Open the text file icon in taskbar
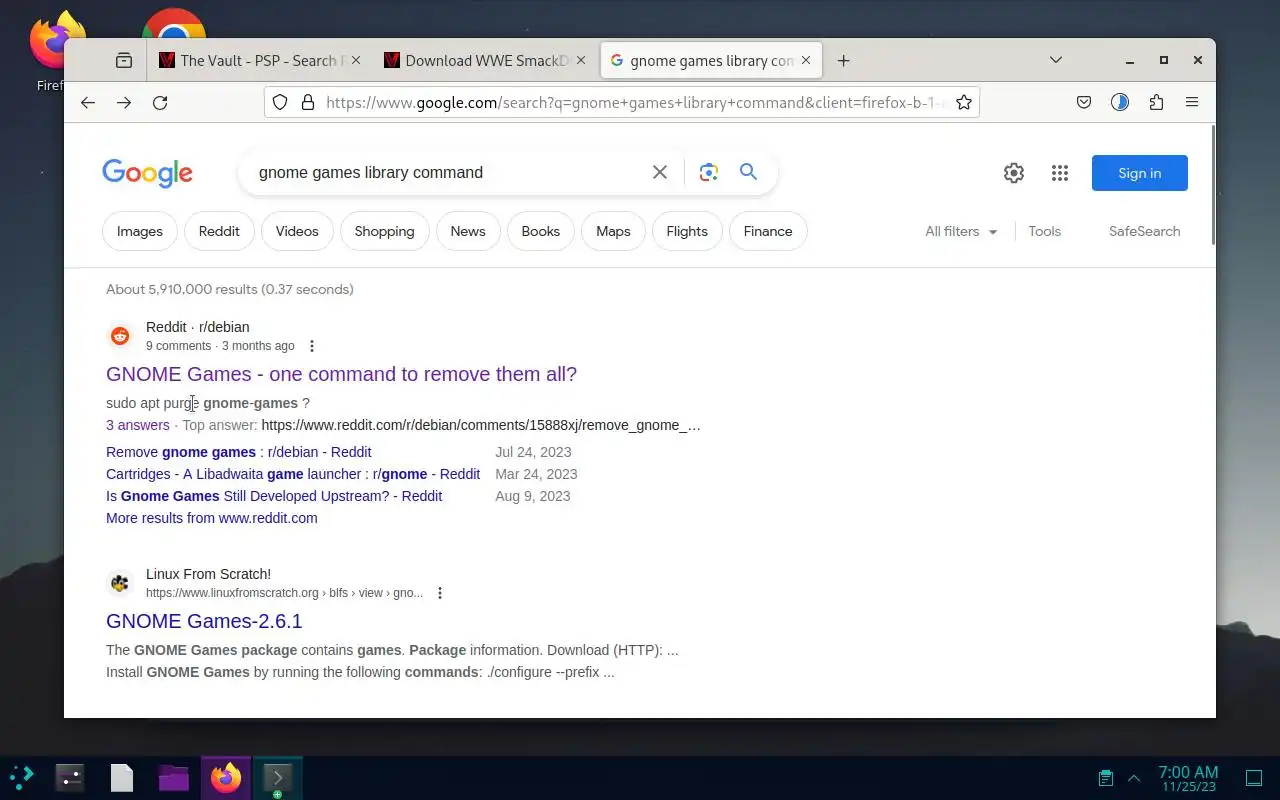The height and width of the screenshot is (800, 1280). click(x=122, y=777)
